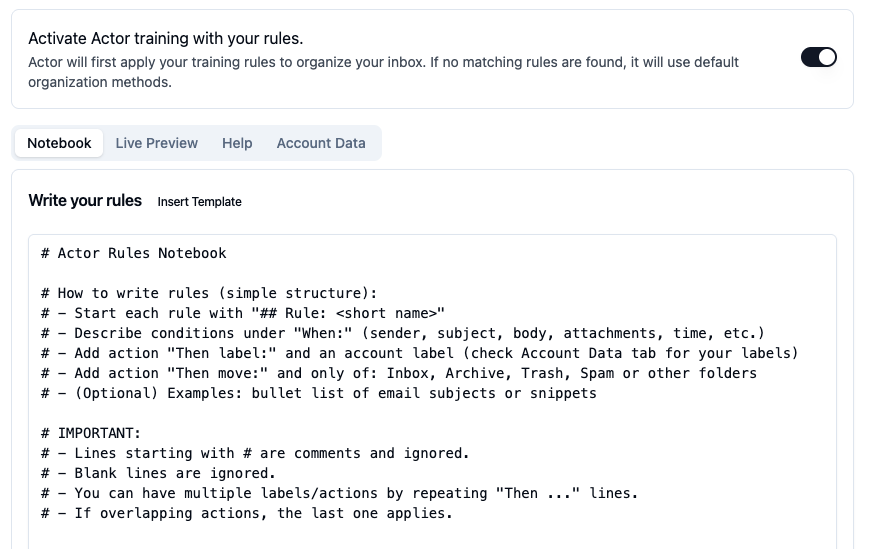
Task: Click the '(Optional) Examples' comment line
Action: point(318,394)
